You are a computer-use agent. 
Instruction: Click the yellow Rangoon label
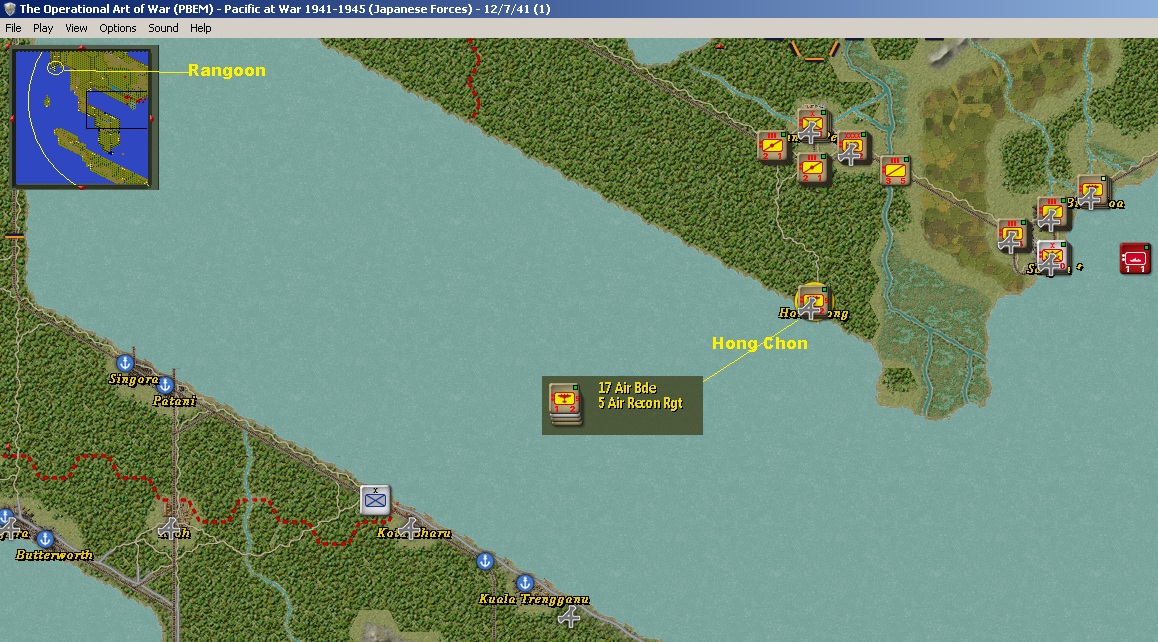pyautogui.click(x=226, y=70)
